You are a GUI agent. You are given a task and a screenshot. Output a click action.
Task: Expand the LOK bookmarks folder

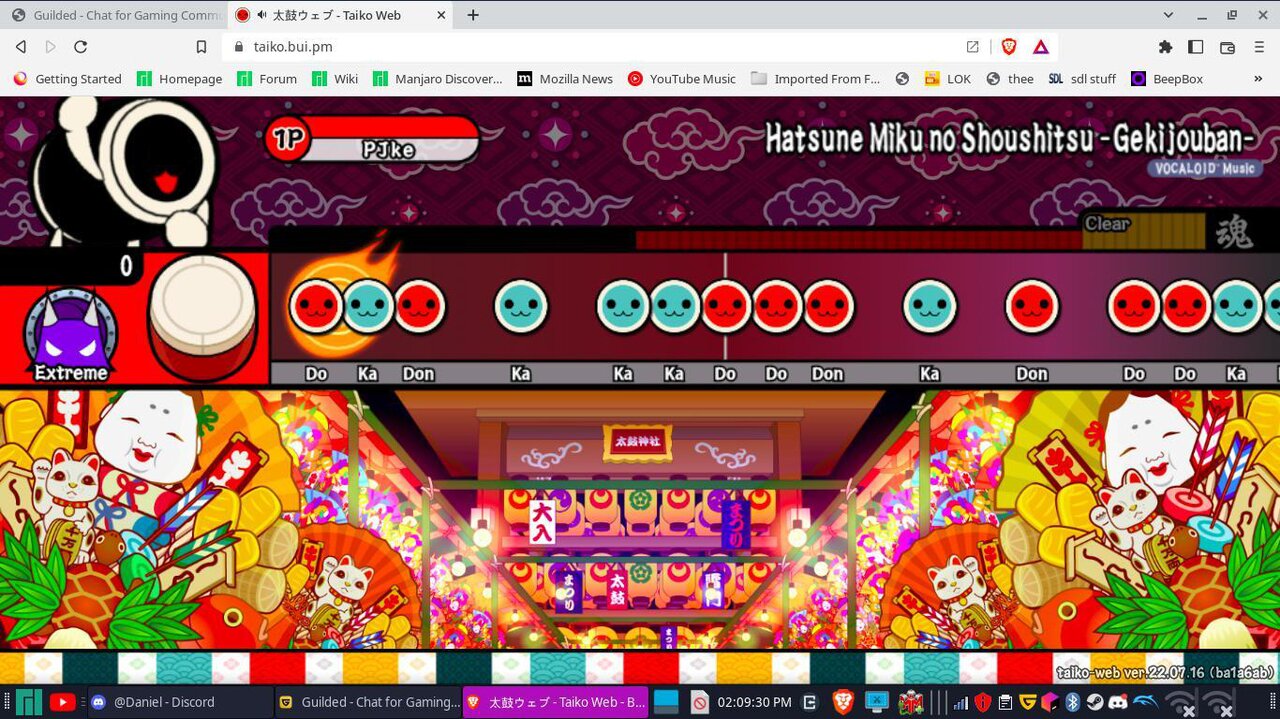pyautogui.click(x=947, y=79)
